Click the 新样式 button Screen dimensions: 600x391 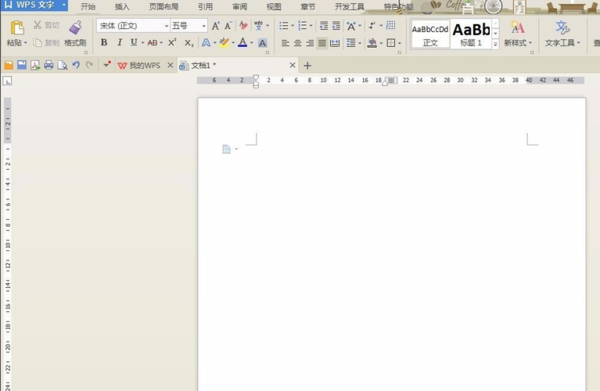click(518, 34)
